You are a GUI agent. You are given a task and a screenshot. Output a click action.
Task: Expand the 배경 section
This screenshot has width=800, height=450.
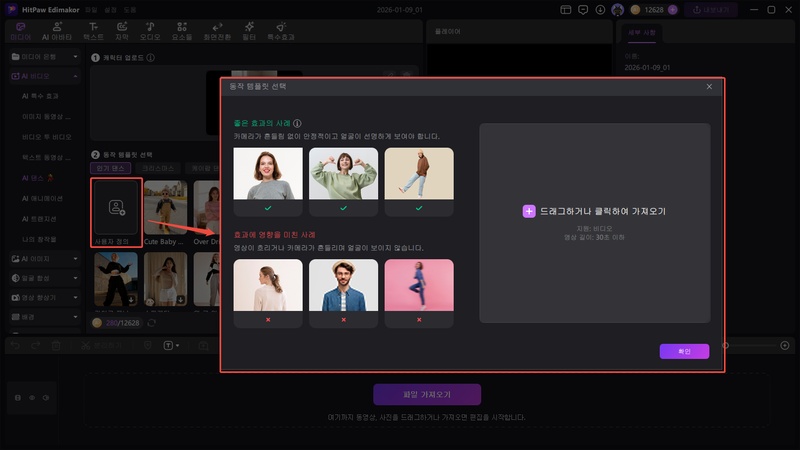76,317
